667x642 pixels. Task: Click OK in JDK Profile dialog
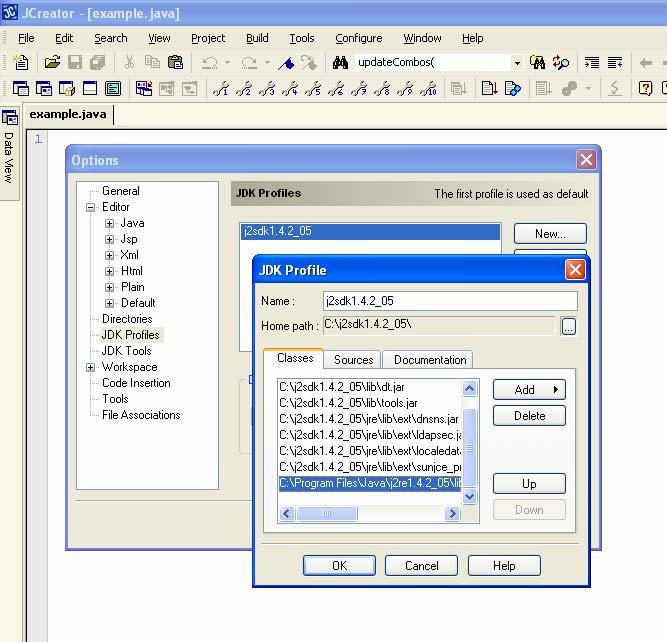[339, 565]
